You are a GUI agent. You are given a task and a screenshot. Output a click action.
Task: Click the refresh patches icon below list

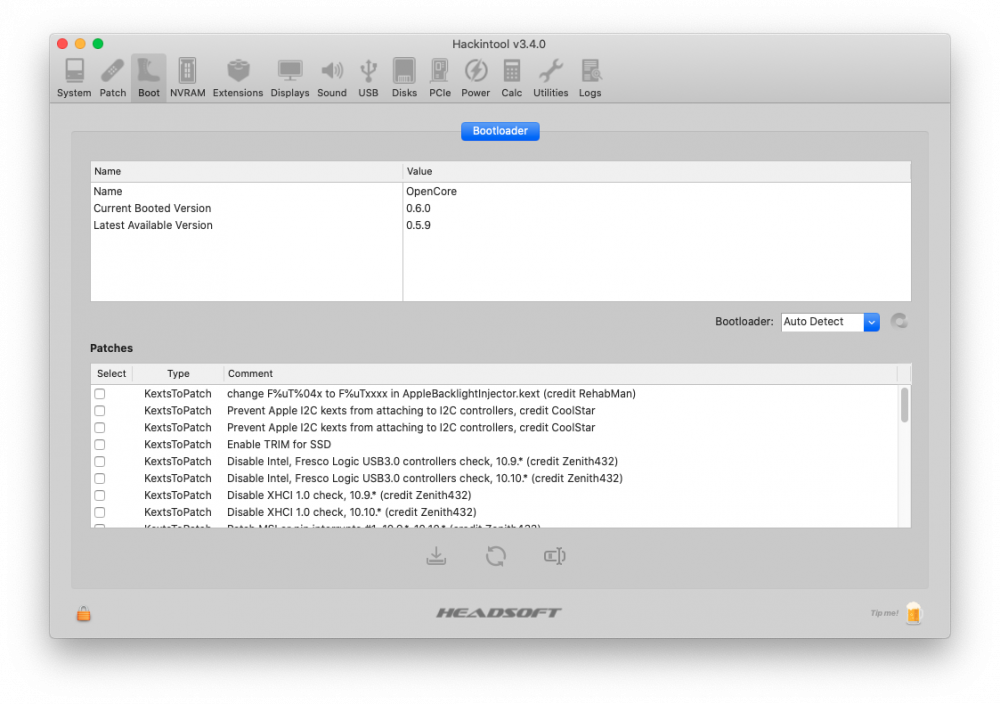click(496, 556)
